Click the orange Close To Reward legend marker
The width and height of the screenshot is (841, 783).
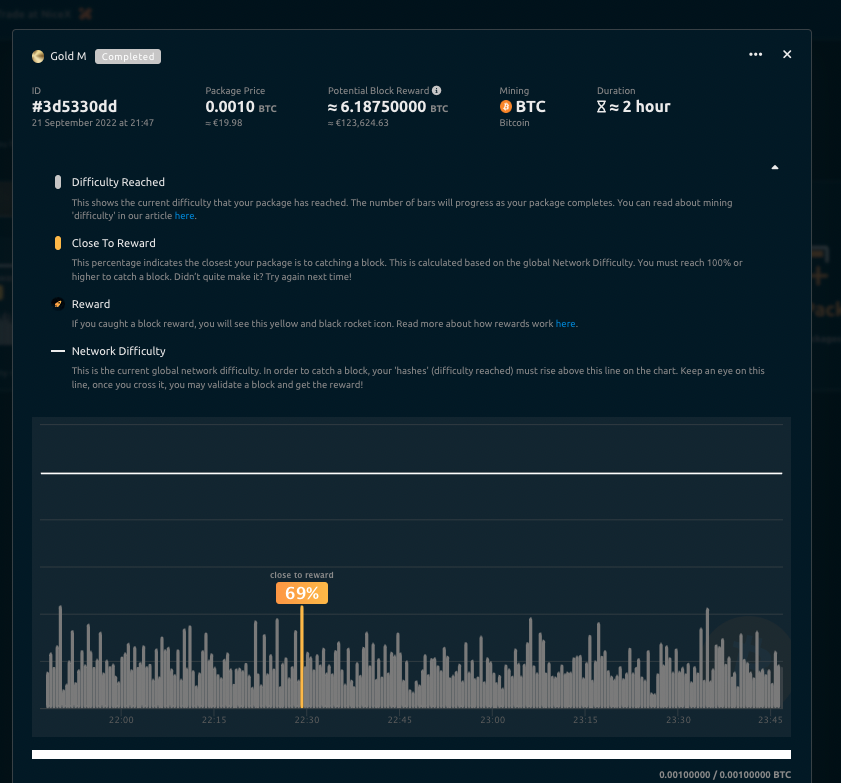(58, 243)
